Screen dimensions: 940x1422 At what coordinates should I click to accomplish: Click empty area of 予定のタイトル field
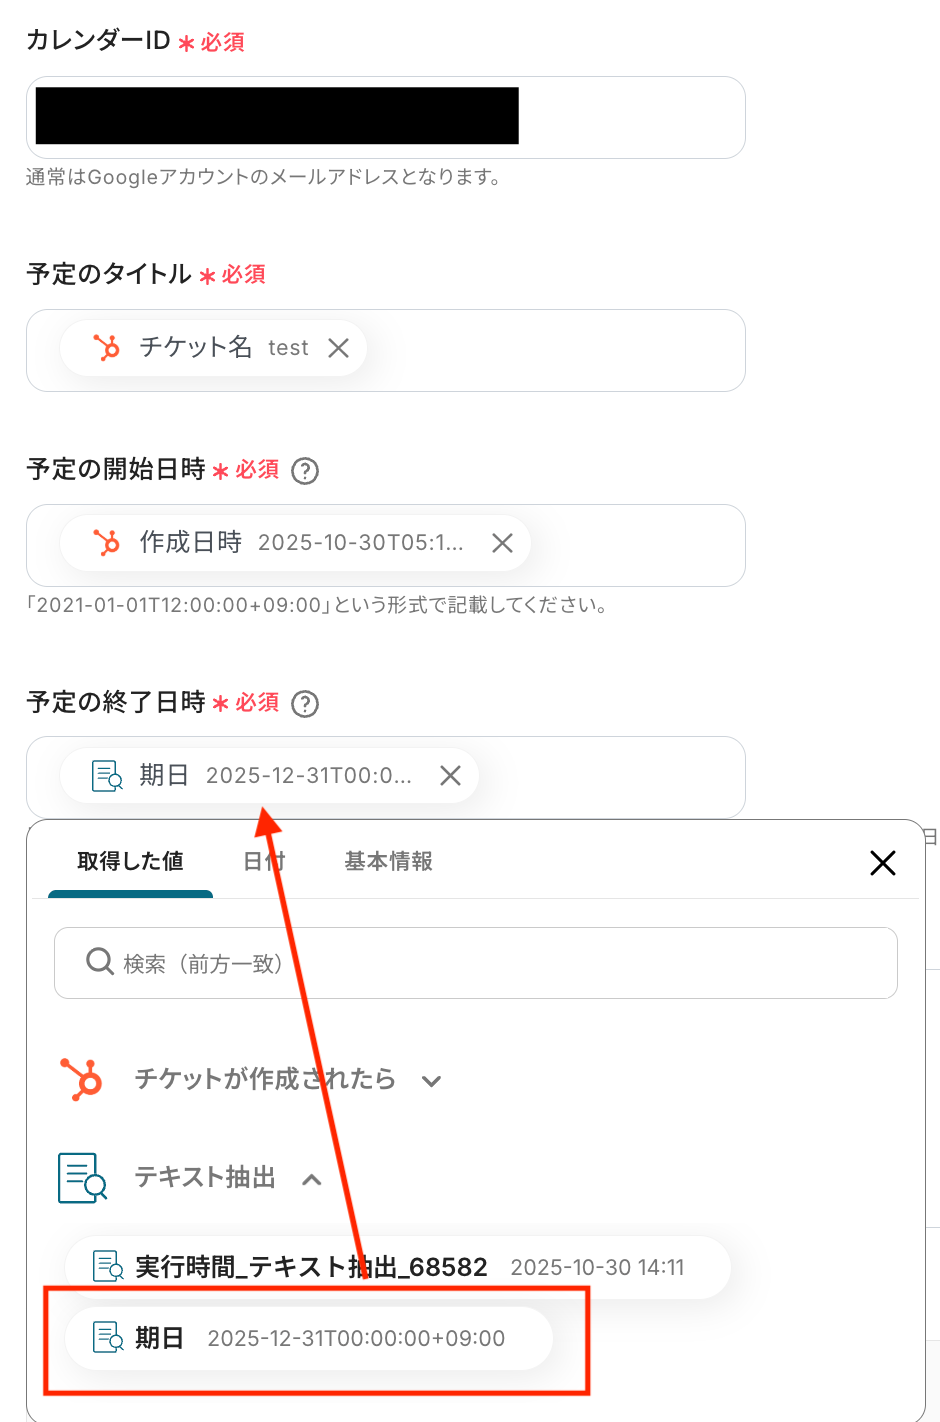(560, 350)
